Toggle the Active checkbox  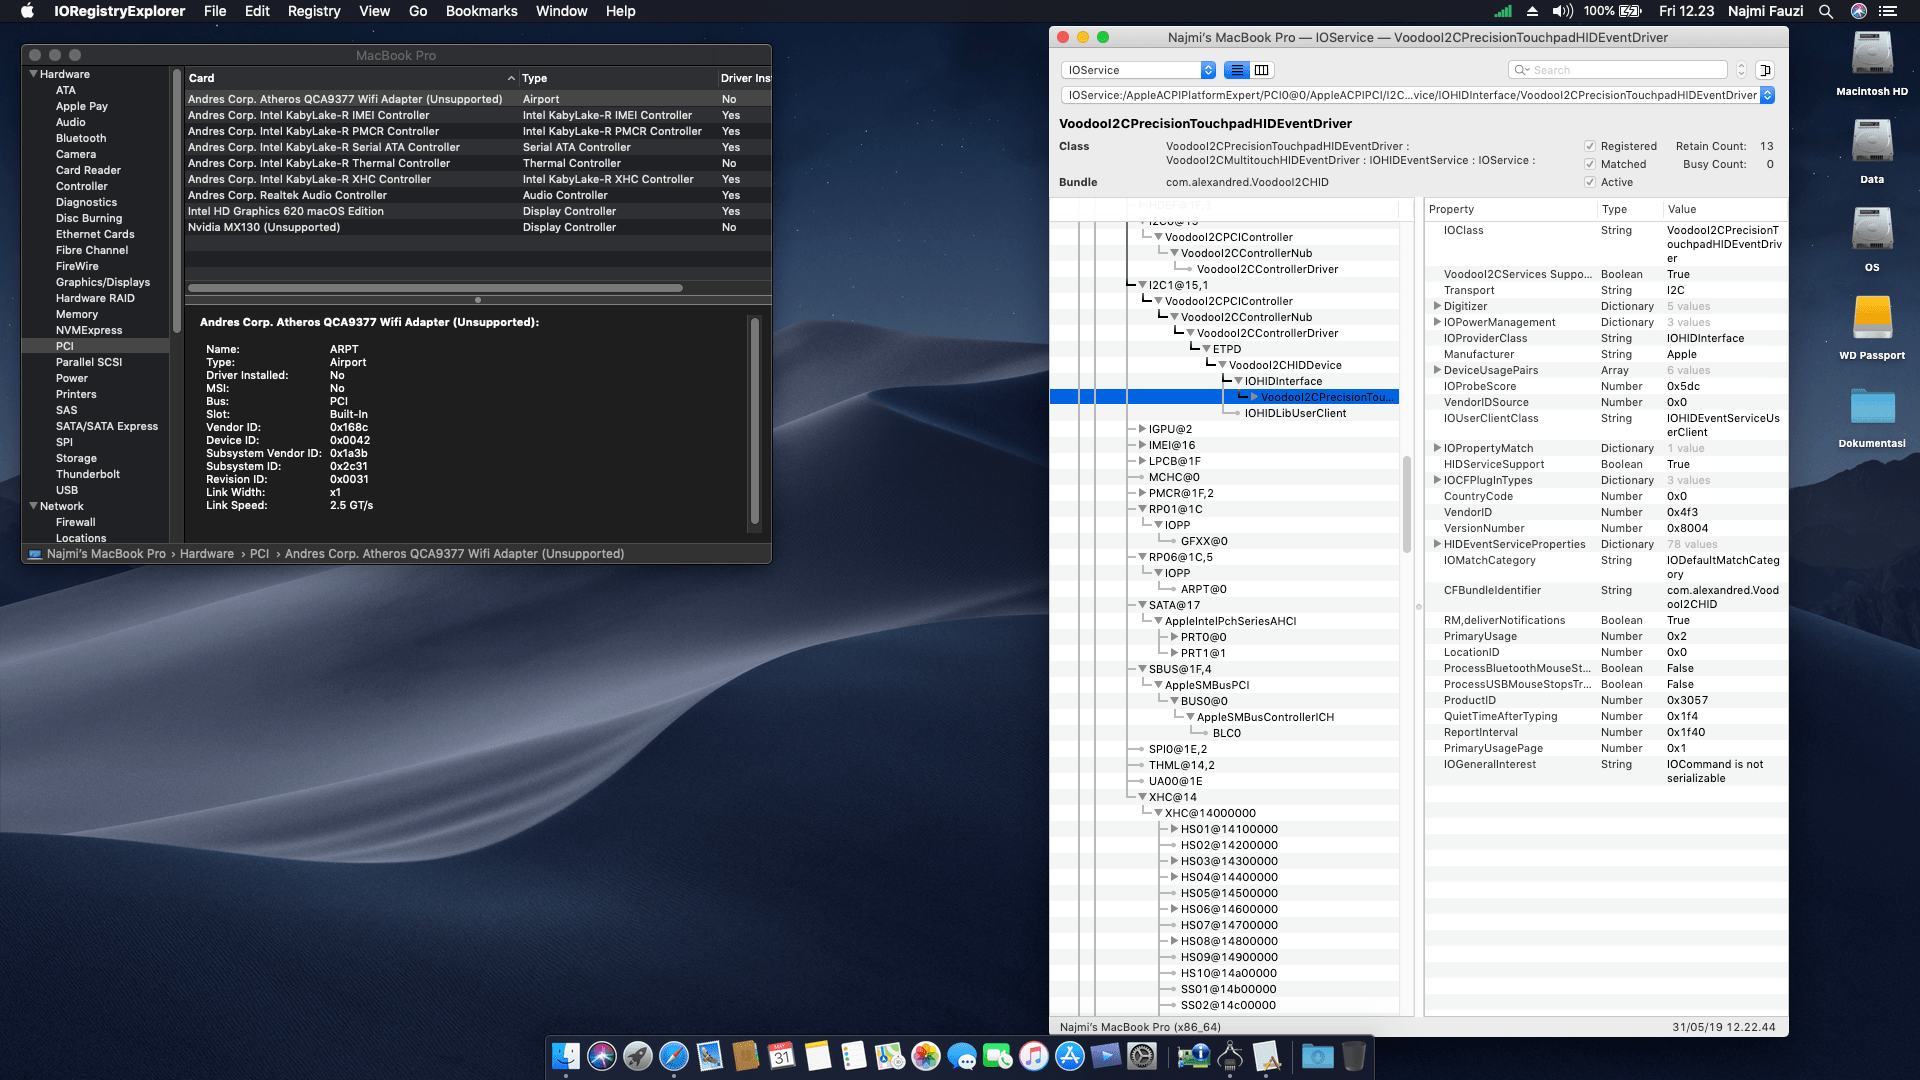pos(1590,182)
